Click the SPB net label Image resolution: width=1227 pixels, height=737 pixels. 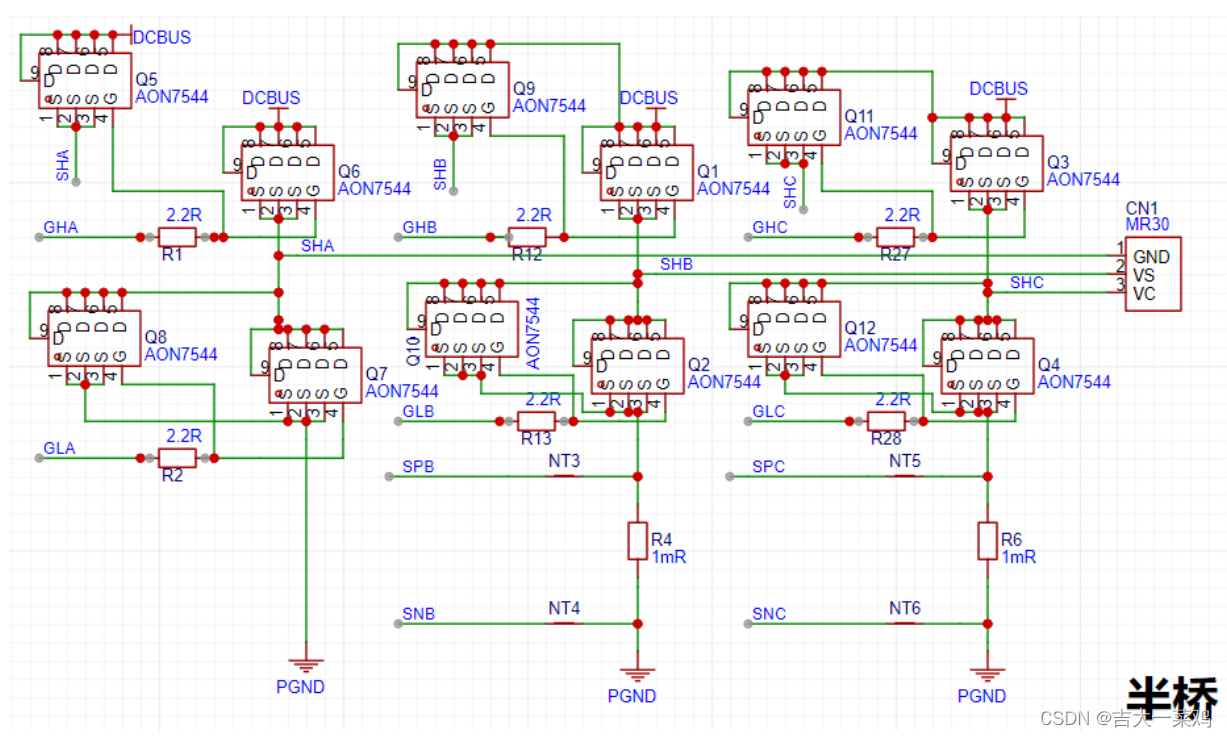418,467
